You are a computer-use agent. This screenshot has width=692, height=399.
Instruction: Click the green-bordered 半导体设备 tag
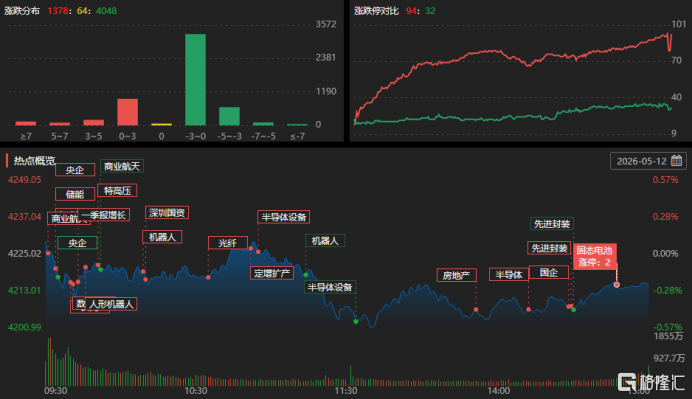(x=330, y=287)
